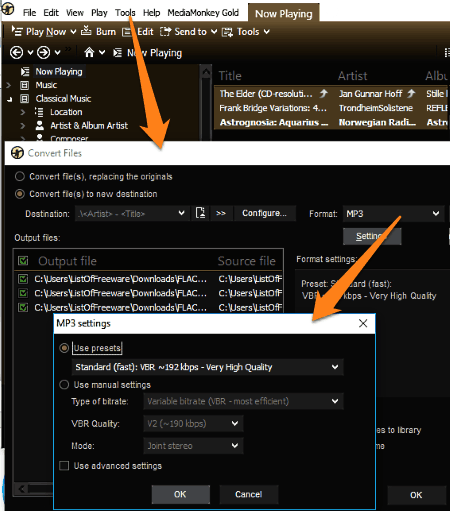Expand the Music tree node
Image resolution: width=450 pixels, height=511 pixels.
(x=9, y=85)
